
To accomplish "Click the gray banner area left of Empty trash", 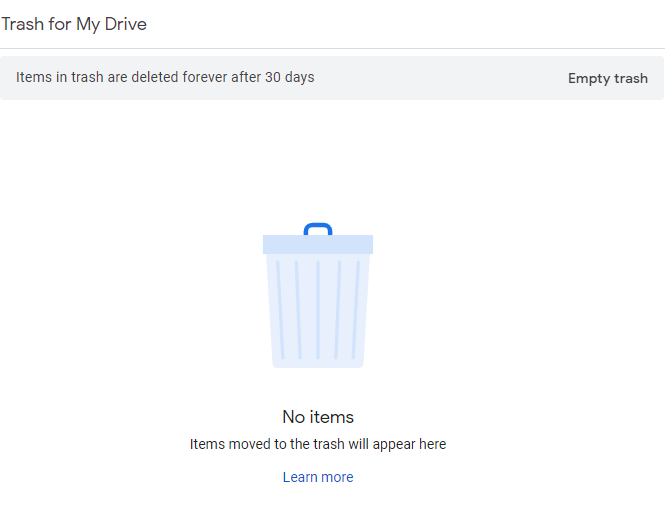I will [440, 78].
